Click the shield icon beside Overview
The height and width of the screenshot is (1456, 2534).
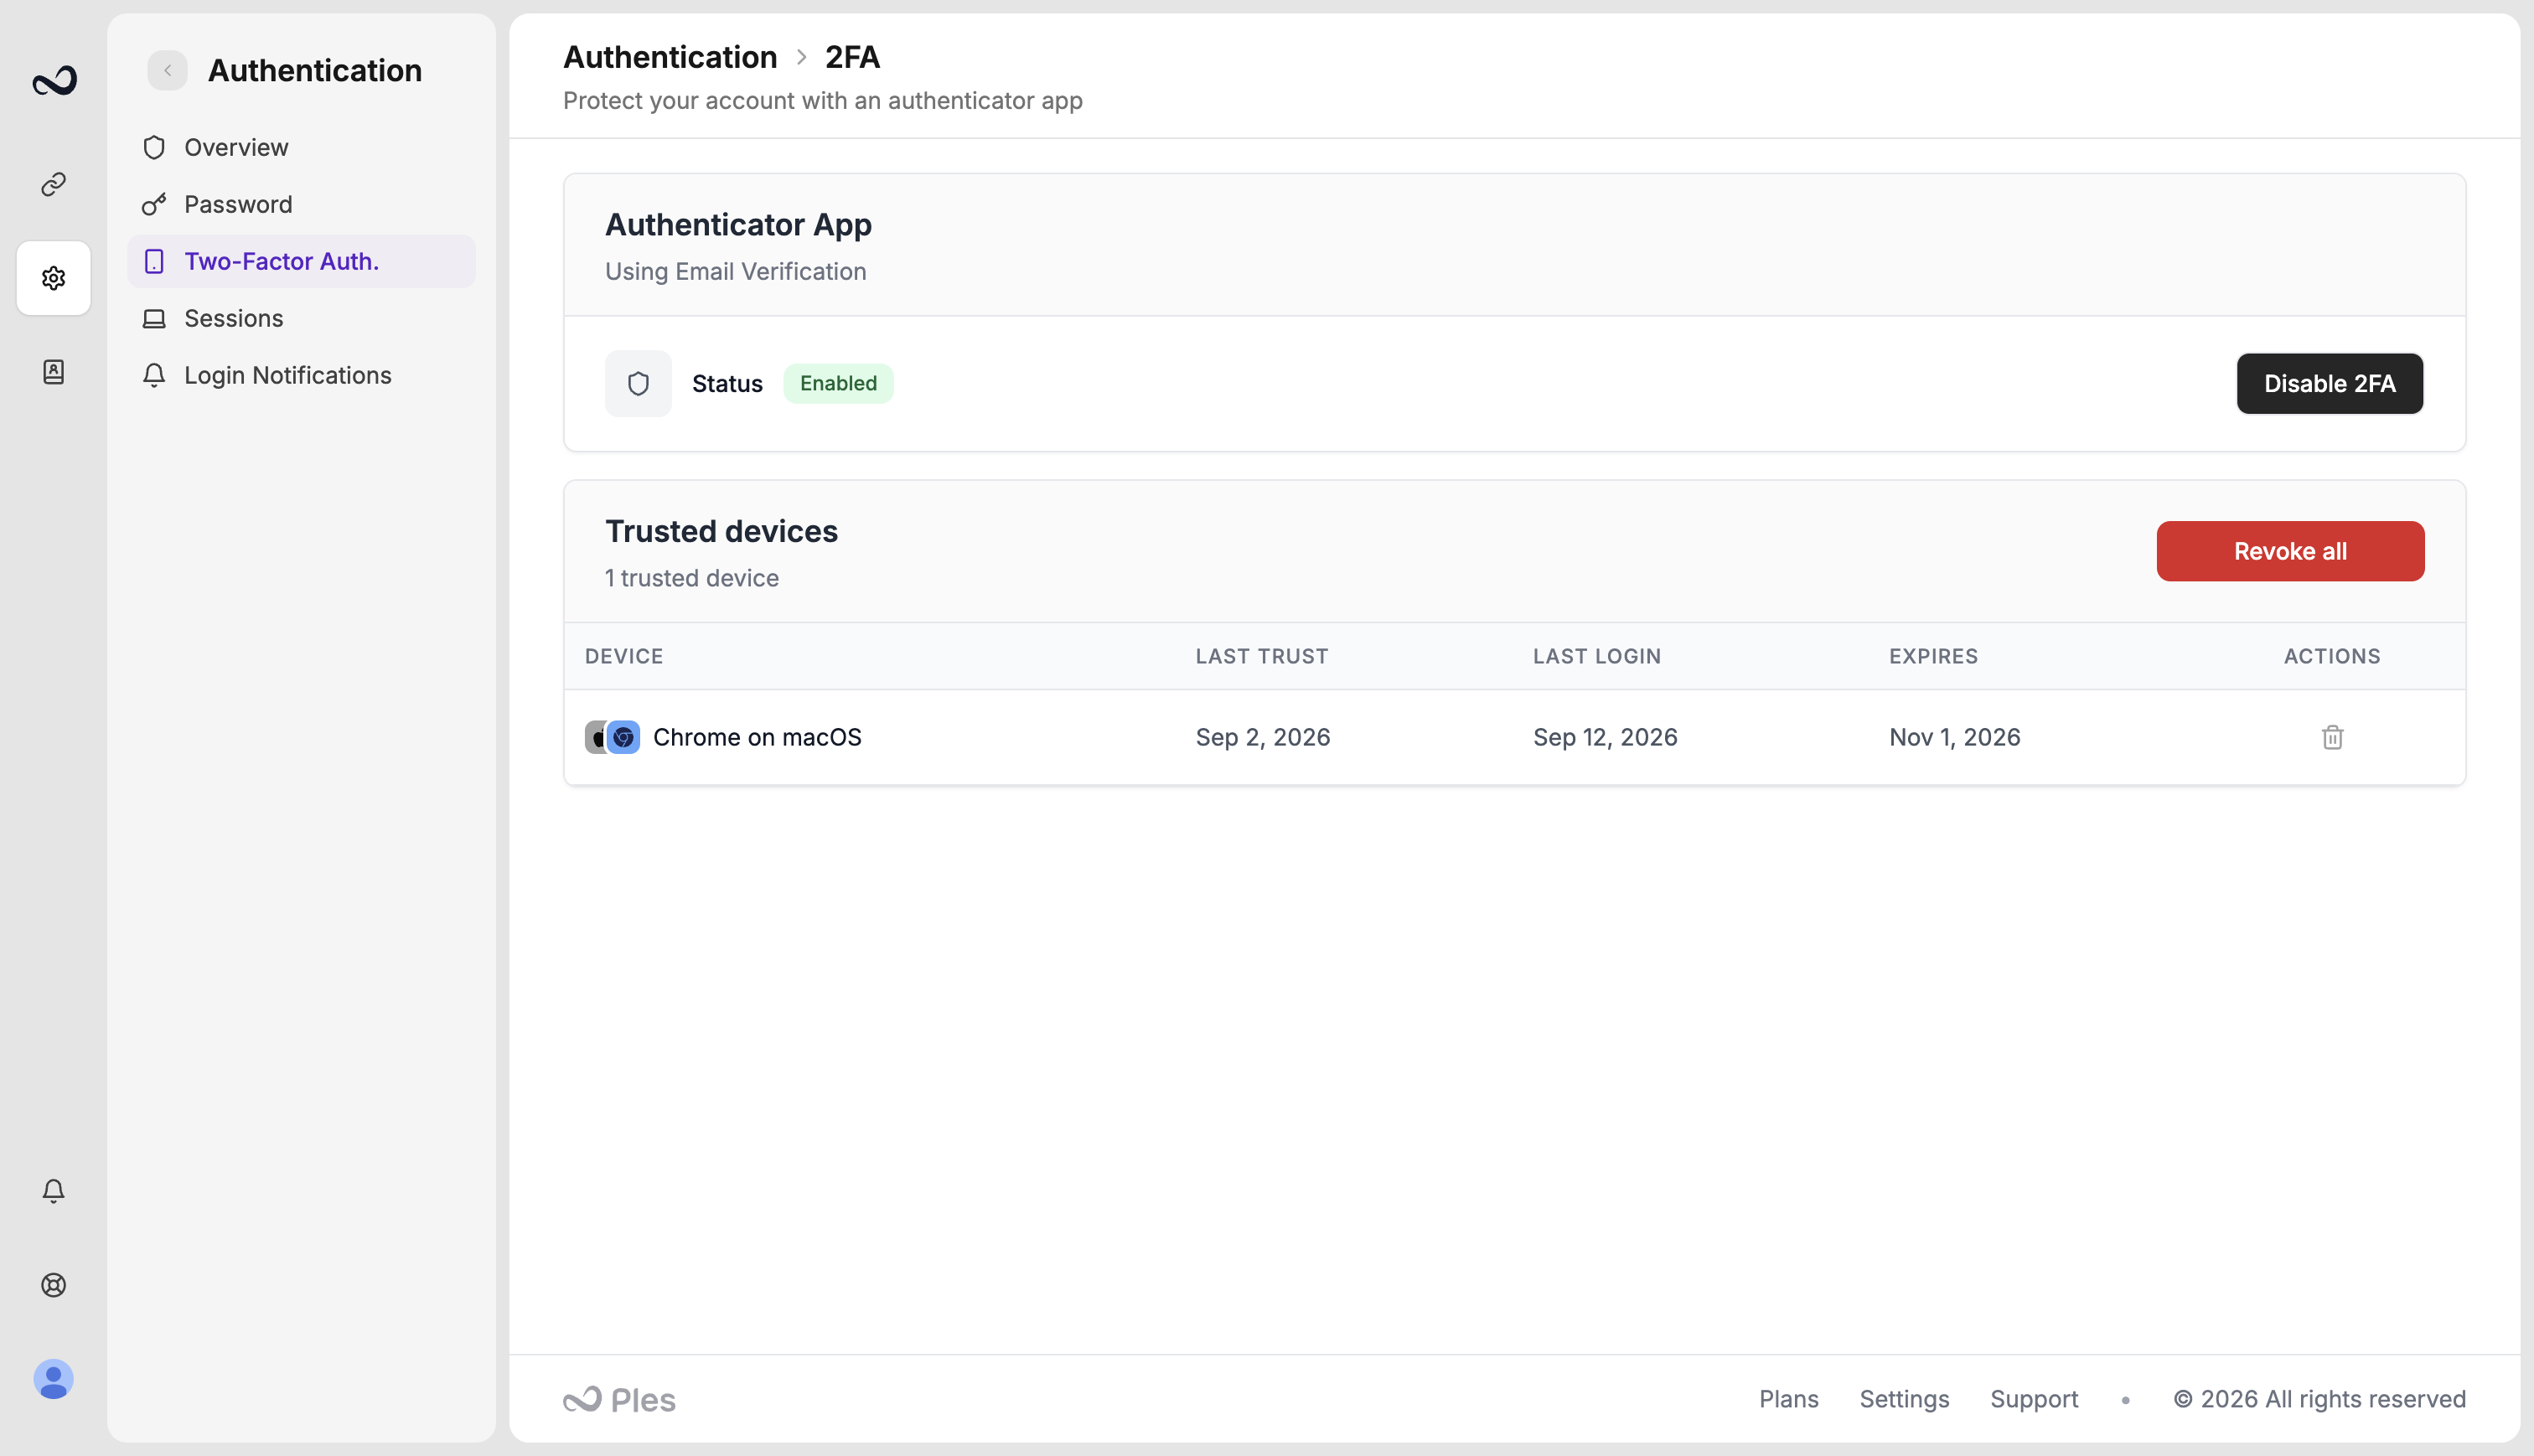[154, 147]
